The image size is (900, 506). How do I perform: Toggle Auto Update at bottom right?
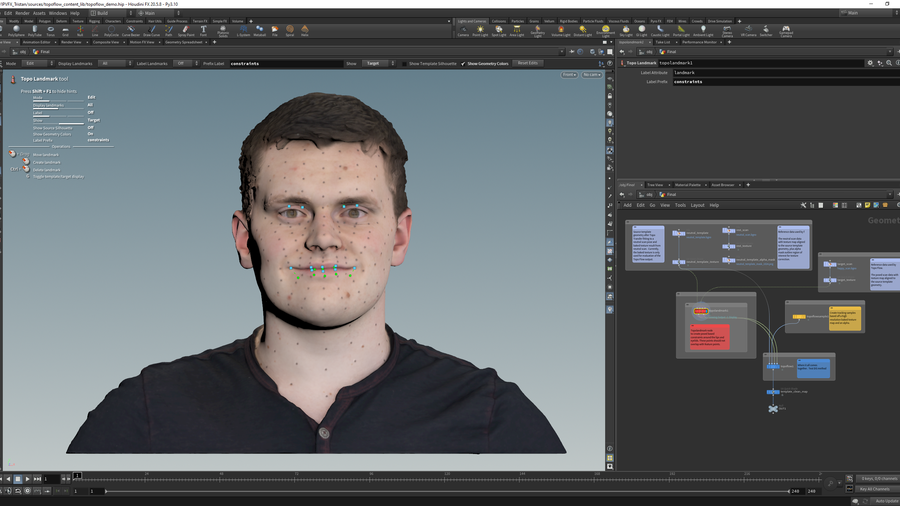pyautogui.click(x=887, y=501)
